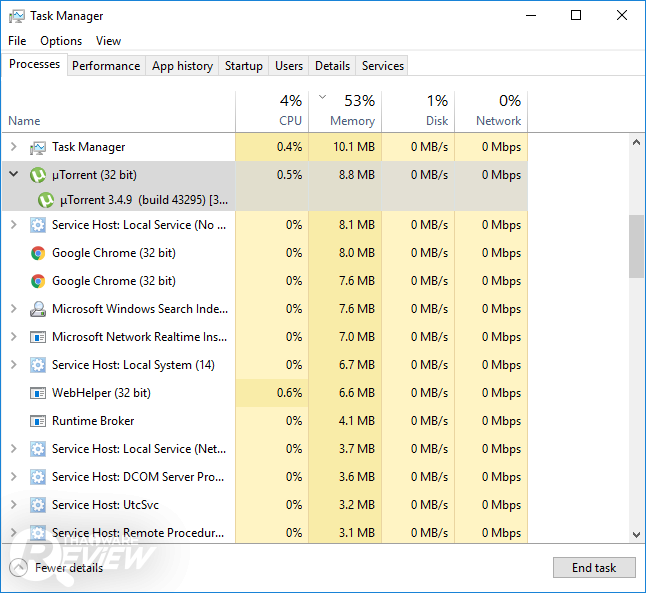Screen dimensions: 646x593
Task: Click Fewer details toggle button
Action: pyautogui.click(x=56, y=568)
